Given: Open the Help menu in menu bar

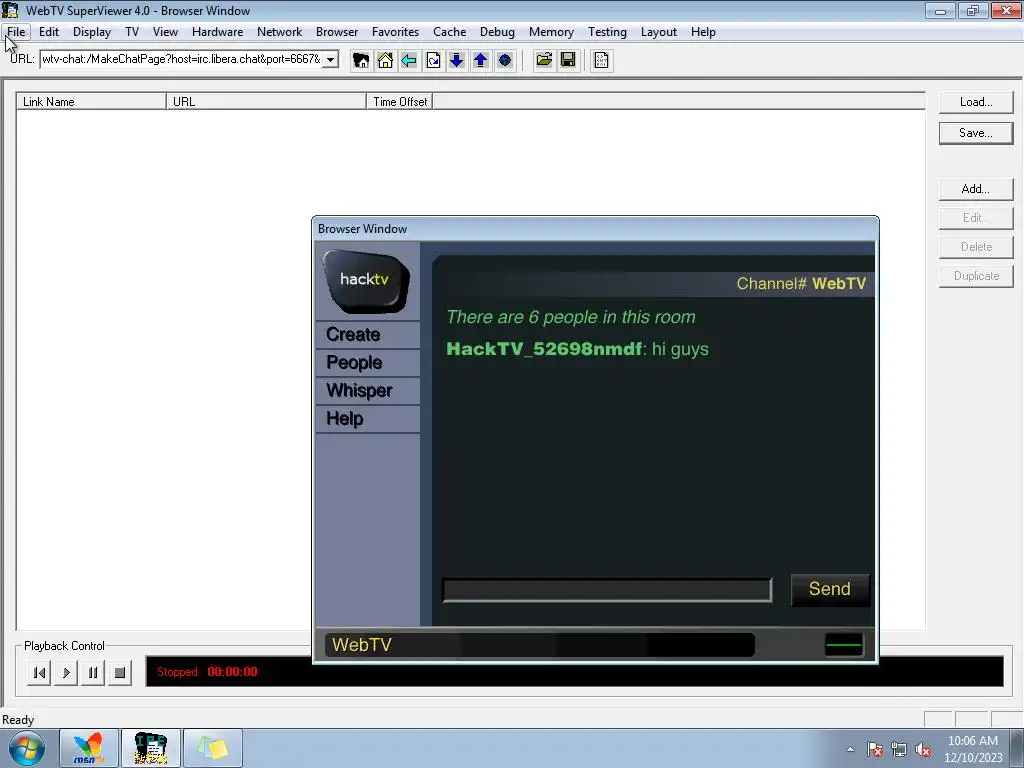Looking at the screenshot, I should [x=703, y=32].
